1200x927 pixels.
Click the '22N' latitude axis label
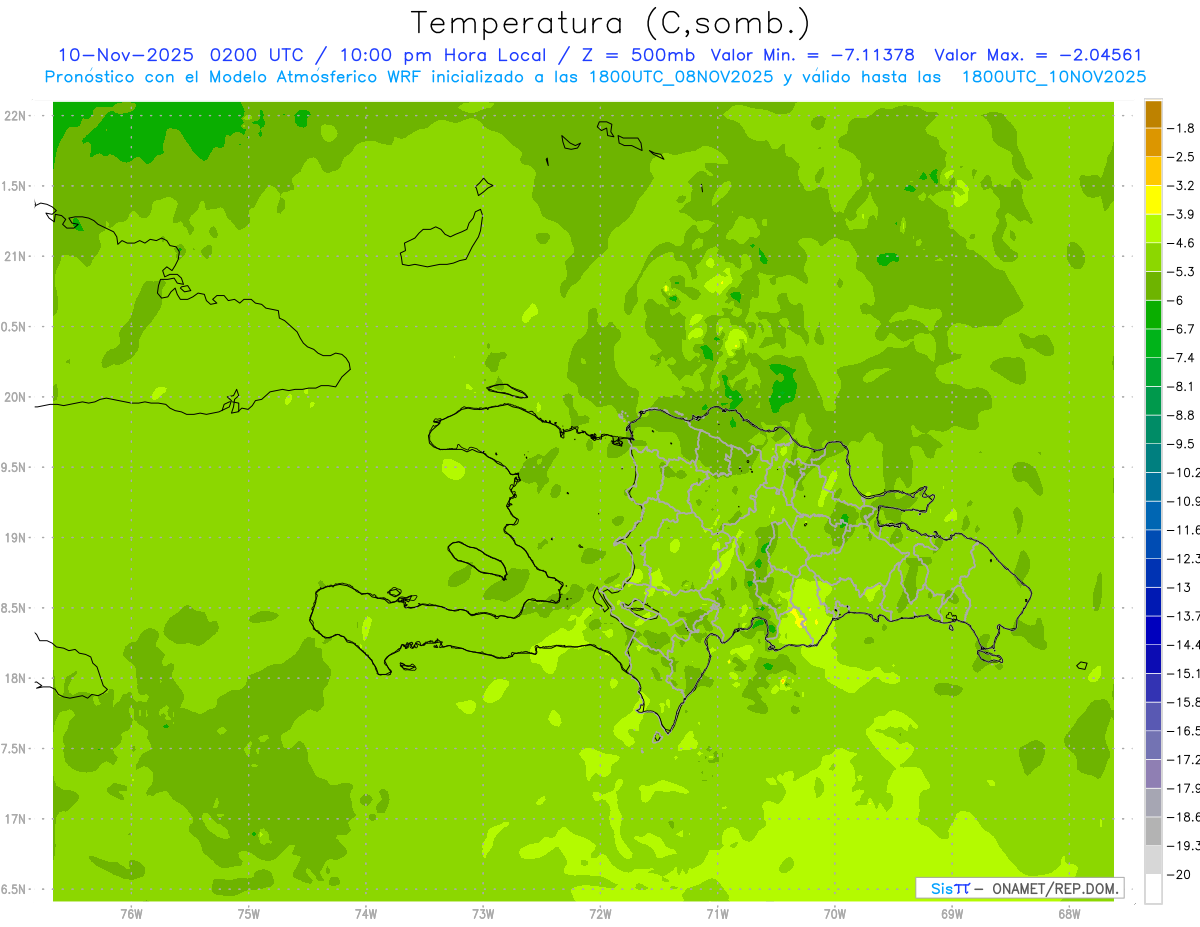(16, 116)
